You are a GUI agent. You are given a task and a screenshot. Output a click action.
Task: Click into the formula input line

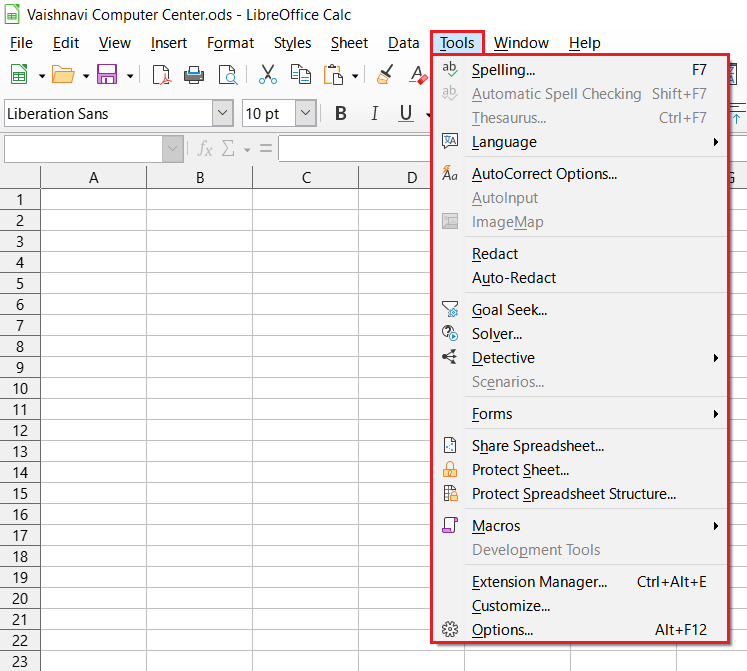[354, 149]
